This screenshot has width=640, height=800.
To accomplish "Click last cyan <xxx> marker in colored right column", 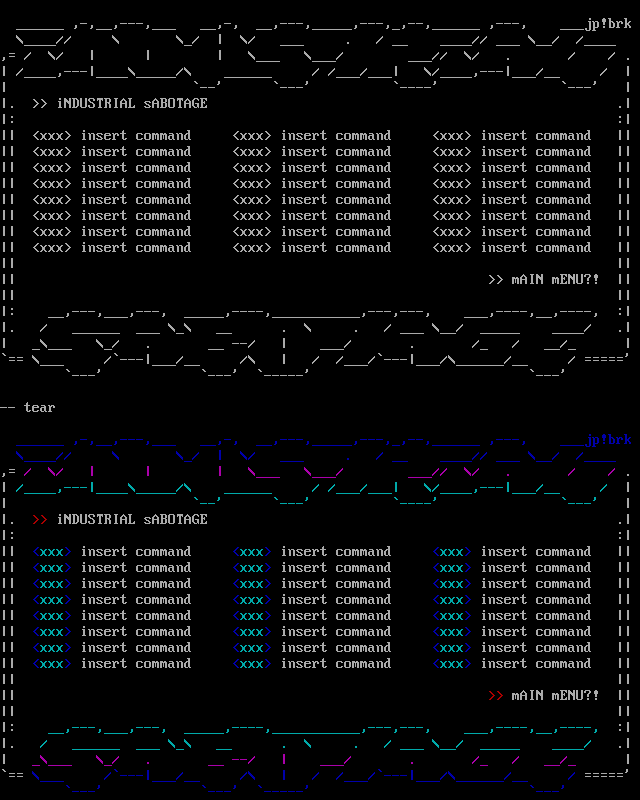I will click(x=452, y=664).
